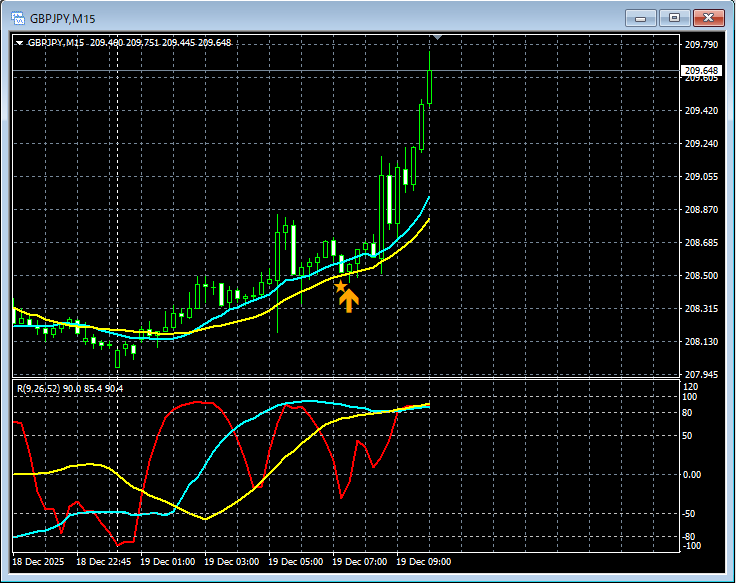Click the 19 Dec 09:00 time axis label

427,562
